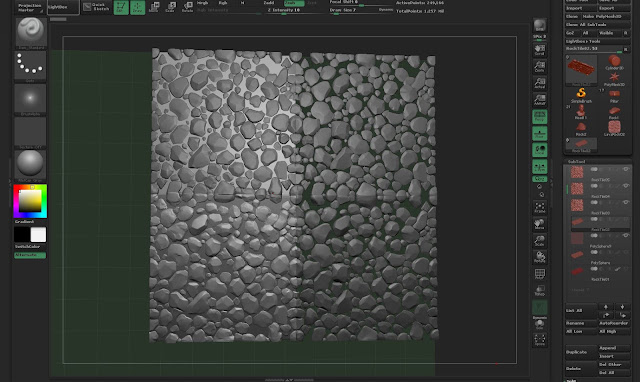Open the LightBox browser
This screenshot has width=640, height=382.
tap(63, 7)
